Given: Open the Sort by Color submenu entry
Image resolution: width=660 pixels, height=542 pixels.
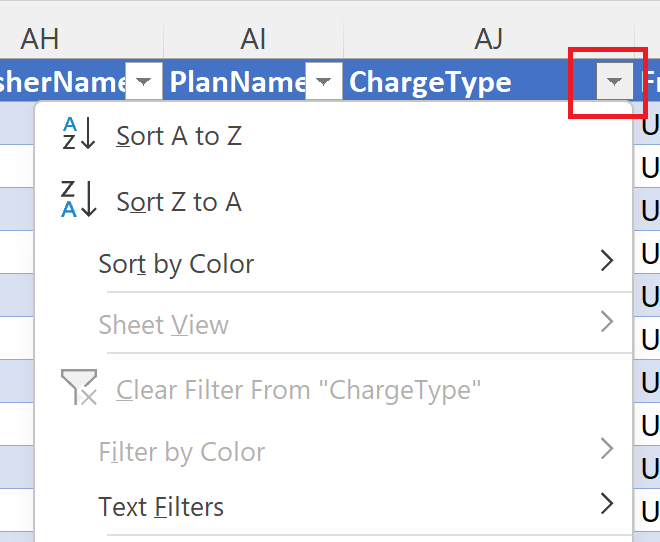Looking at the screenshot, I should coord(176,264).
